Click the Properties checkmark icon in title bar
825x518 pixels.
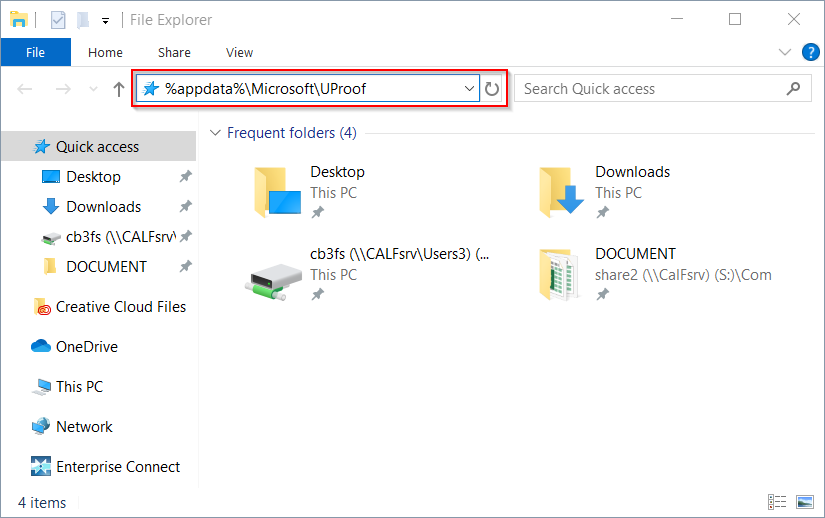[58, 20]
